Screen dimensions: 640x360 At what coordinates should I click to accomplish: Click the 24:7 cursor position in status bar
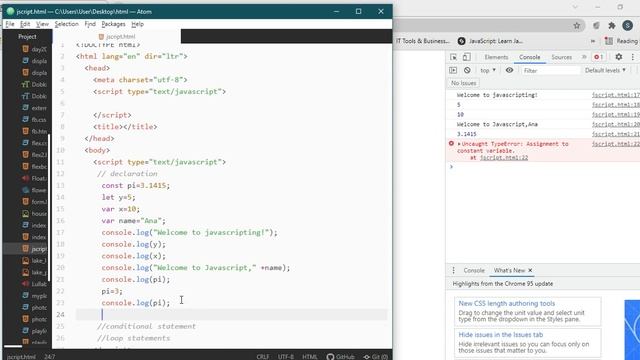click(49, 357)
